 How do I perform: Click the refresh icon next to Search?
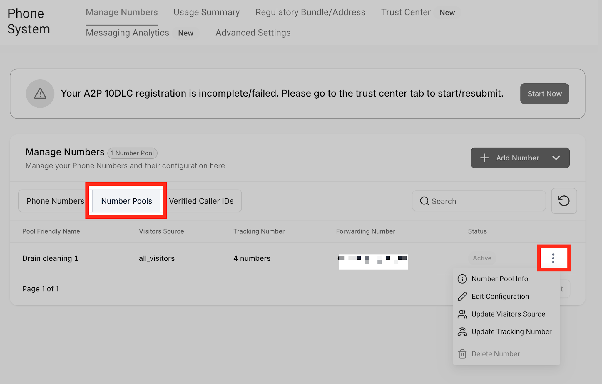tap(564, 201)
